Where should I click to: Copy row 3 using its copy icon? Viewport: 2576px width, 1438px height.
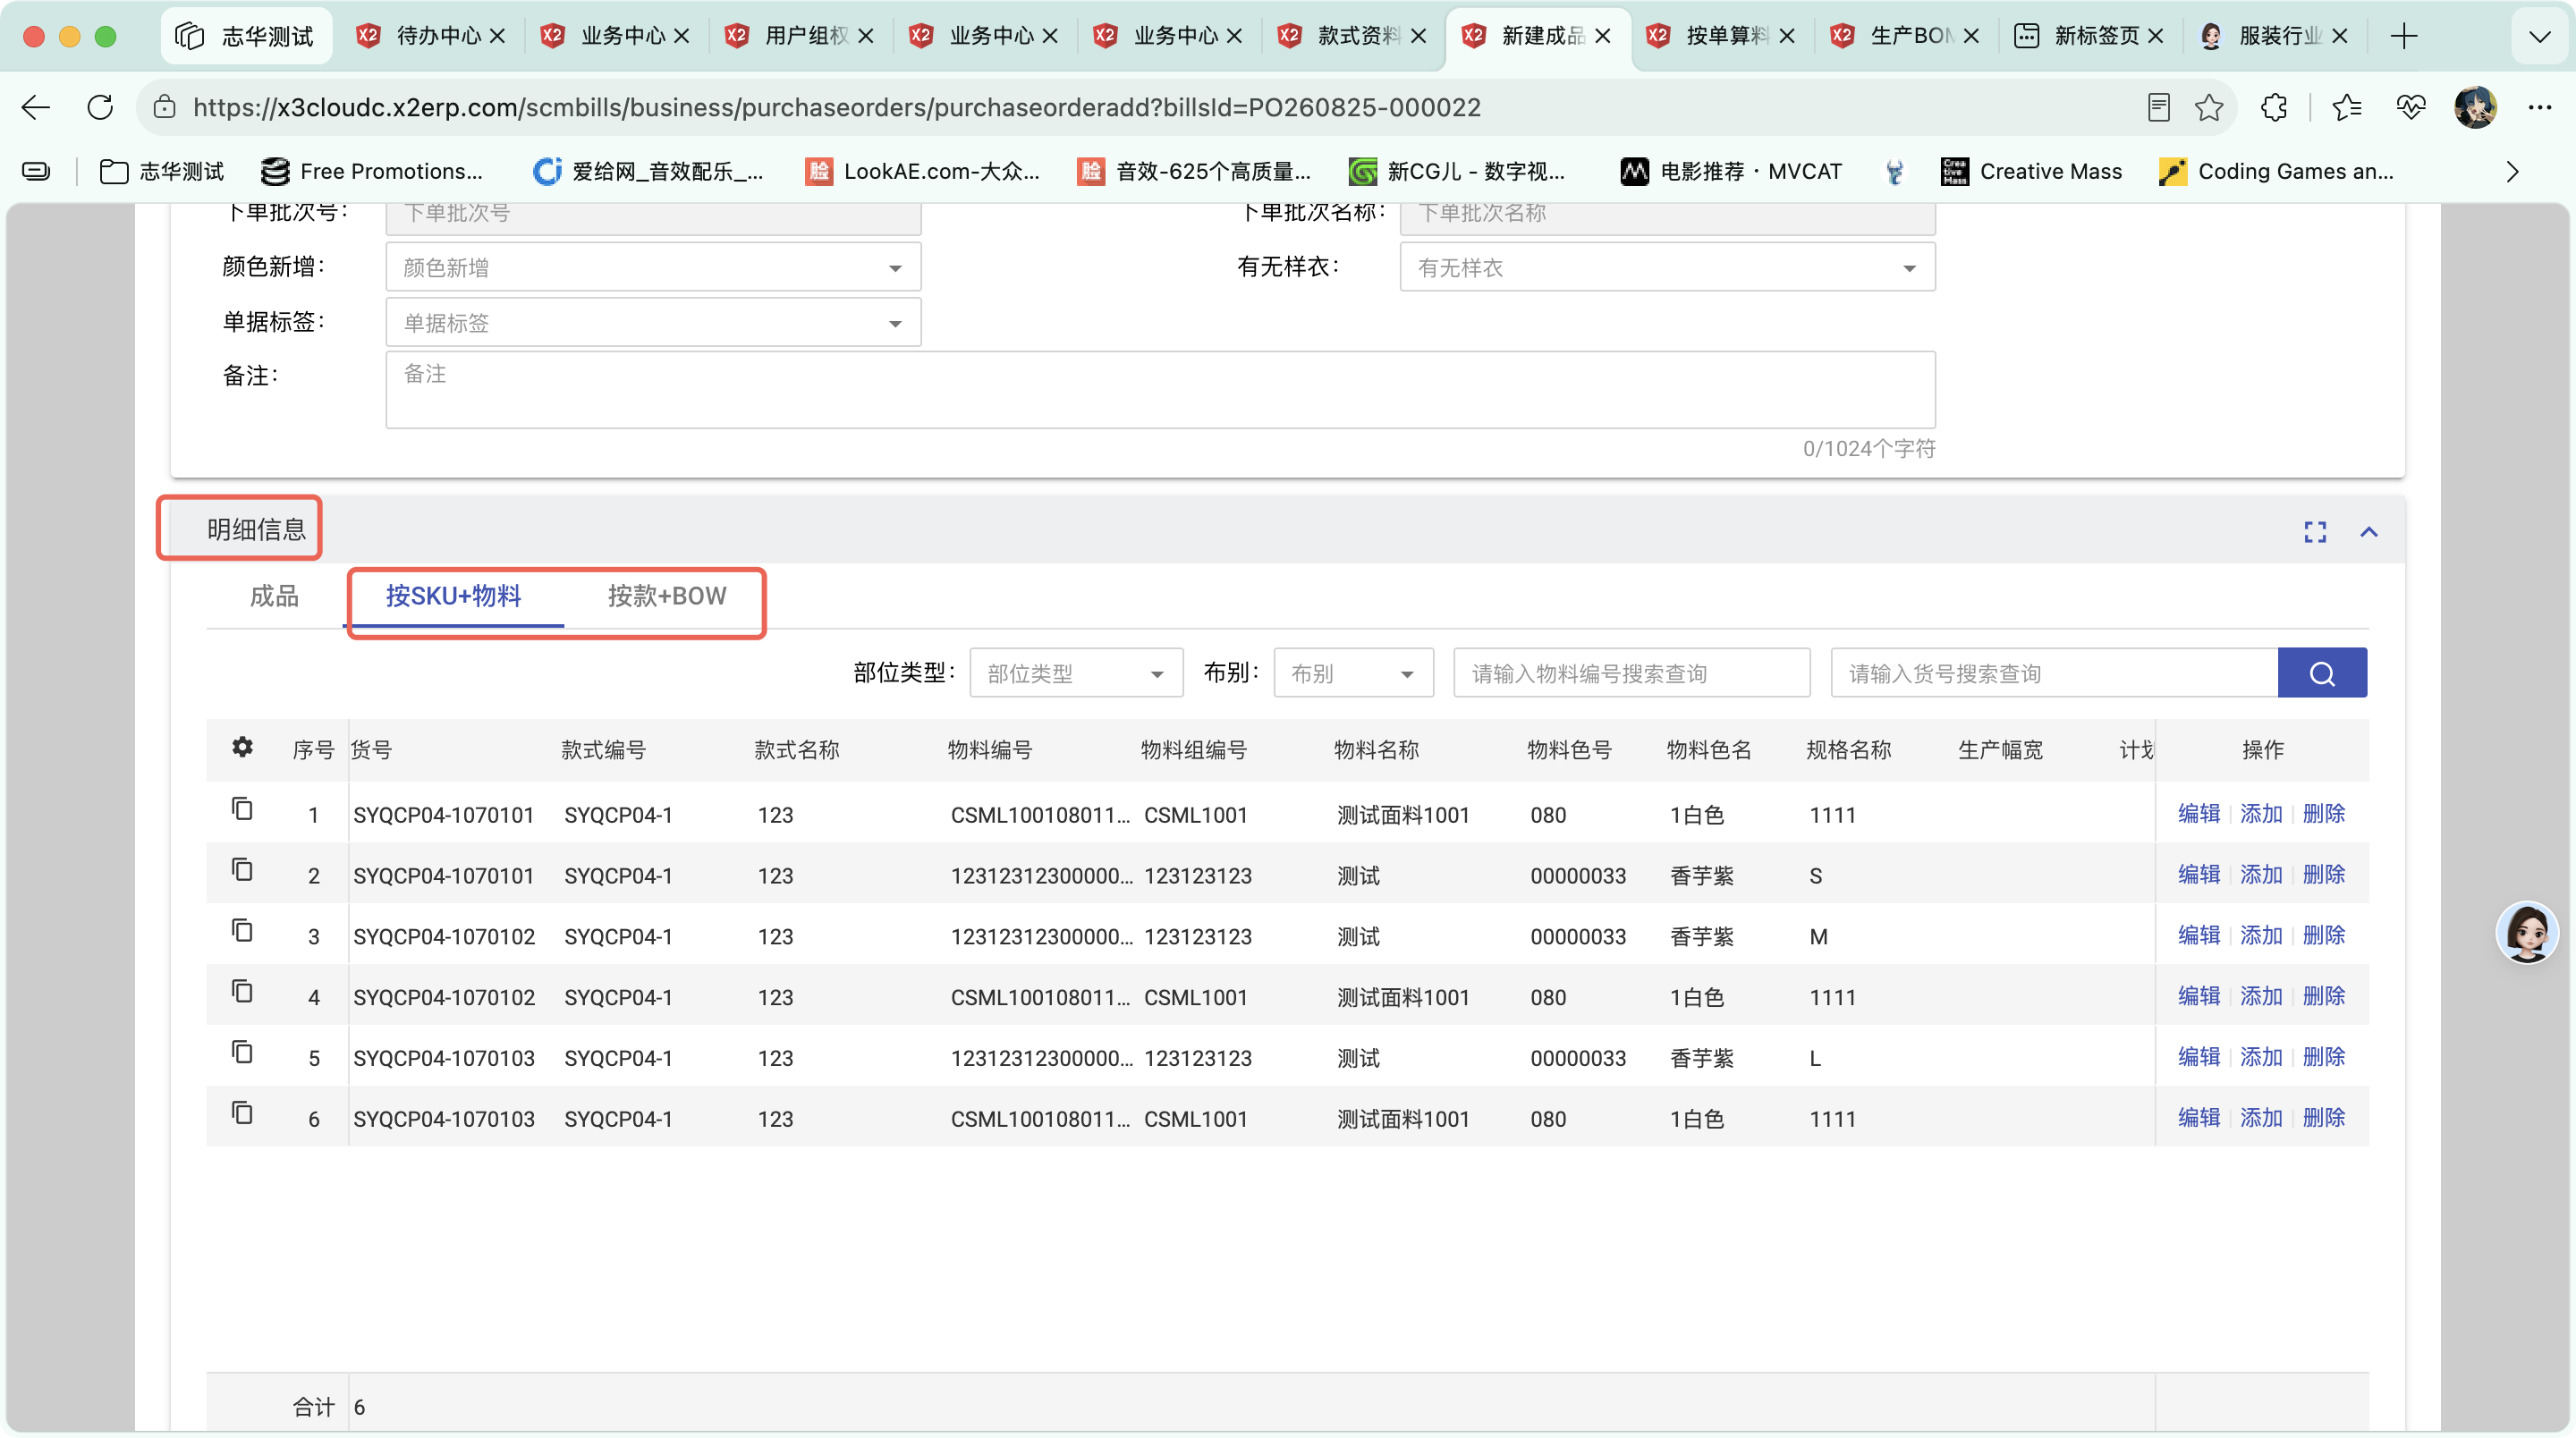(242, 930)
